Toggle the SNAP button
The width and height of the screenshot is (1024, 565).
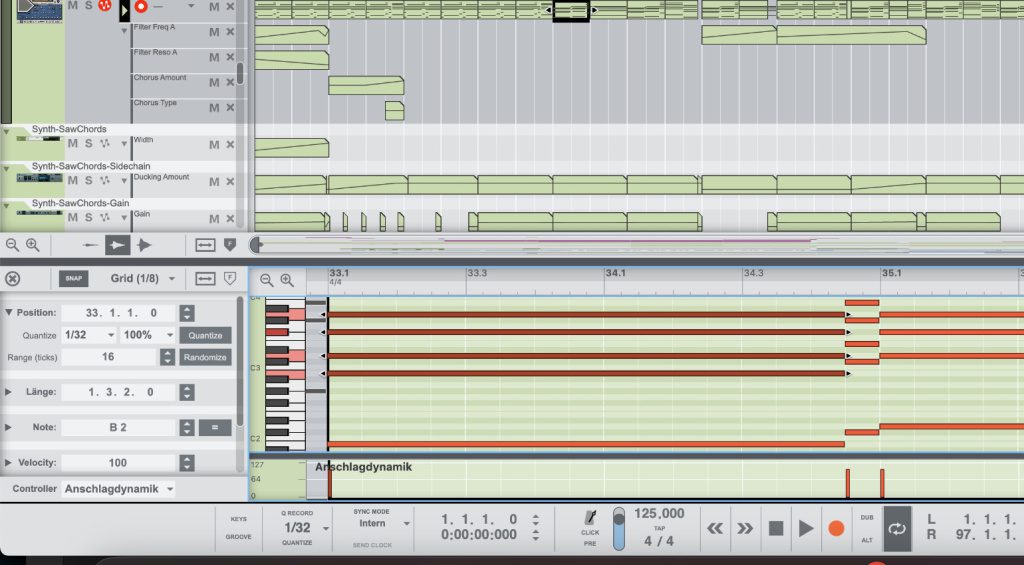coord(74,279)
